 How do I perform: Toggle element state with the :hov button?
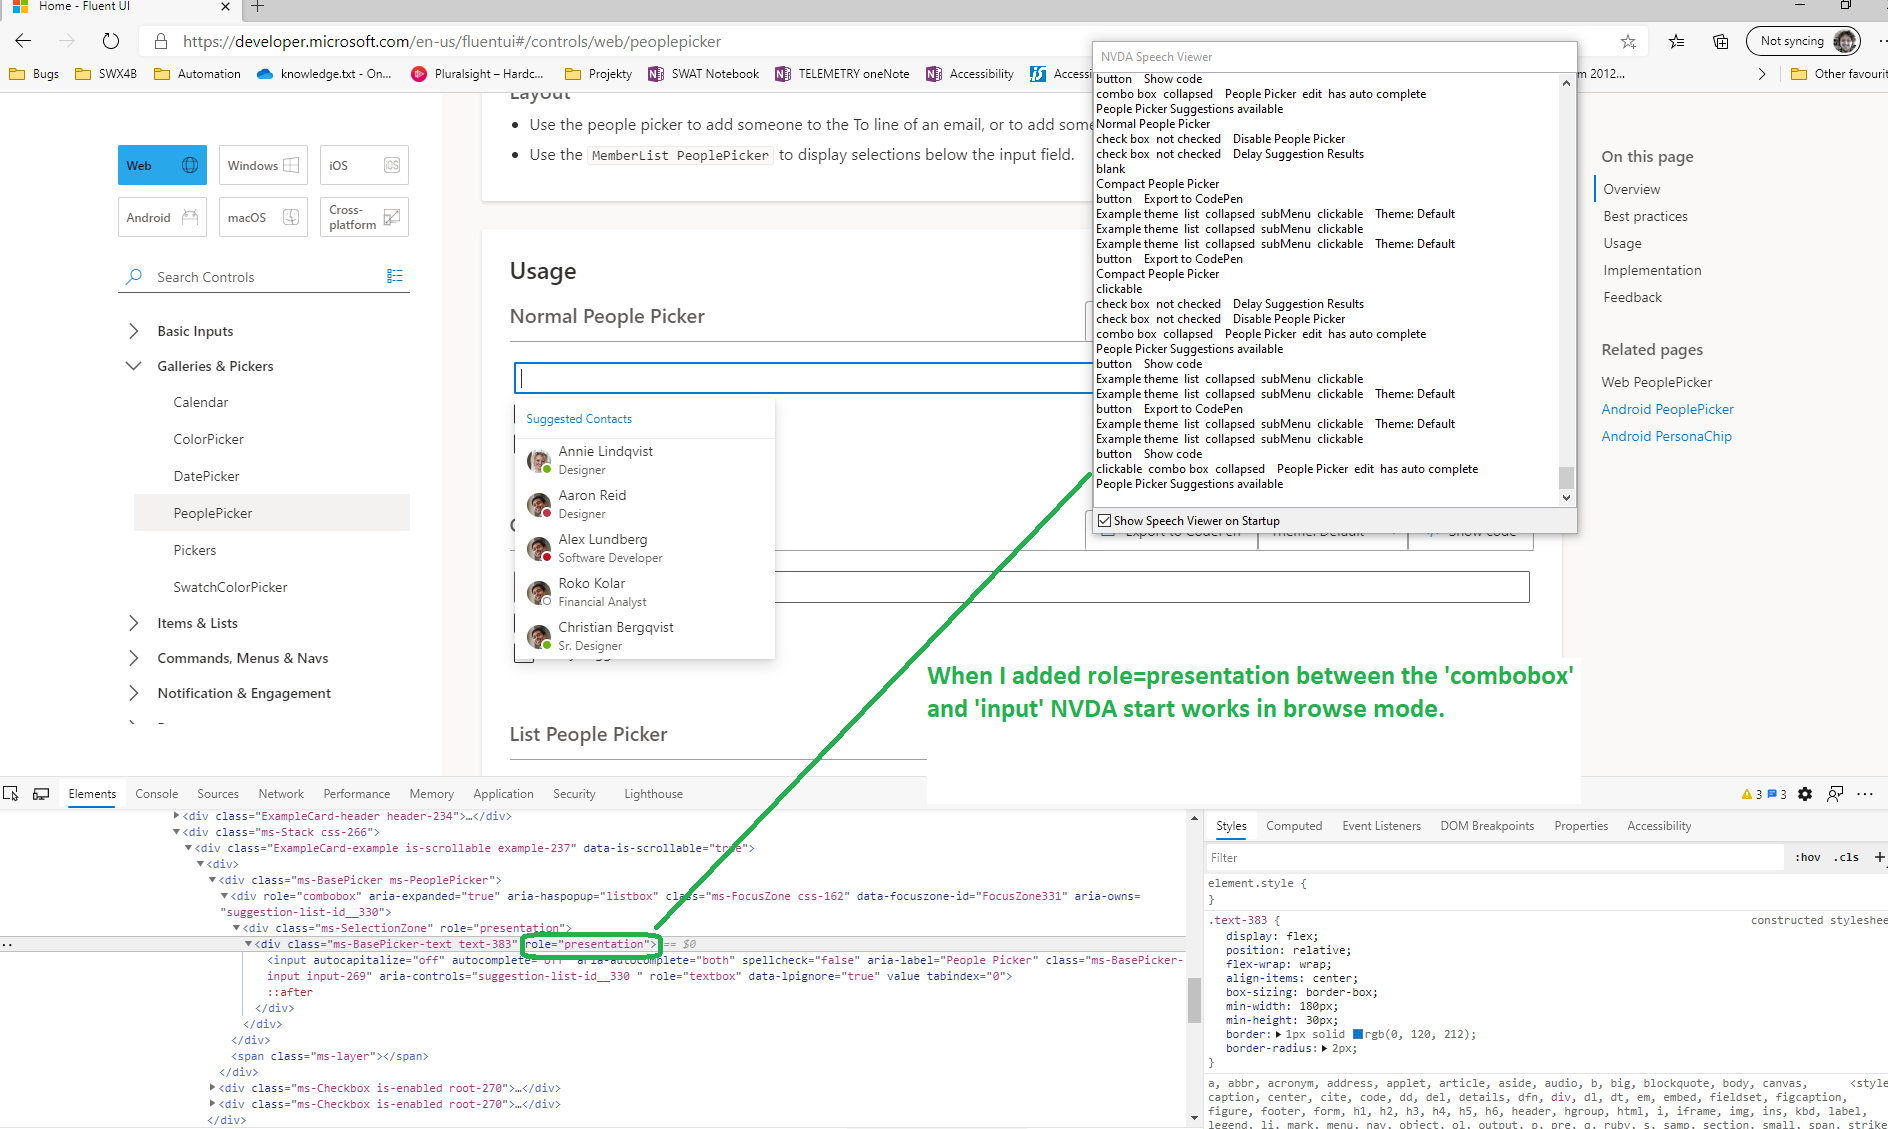[x=1807, y=857]
